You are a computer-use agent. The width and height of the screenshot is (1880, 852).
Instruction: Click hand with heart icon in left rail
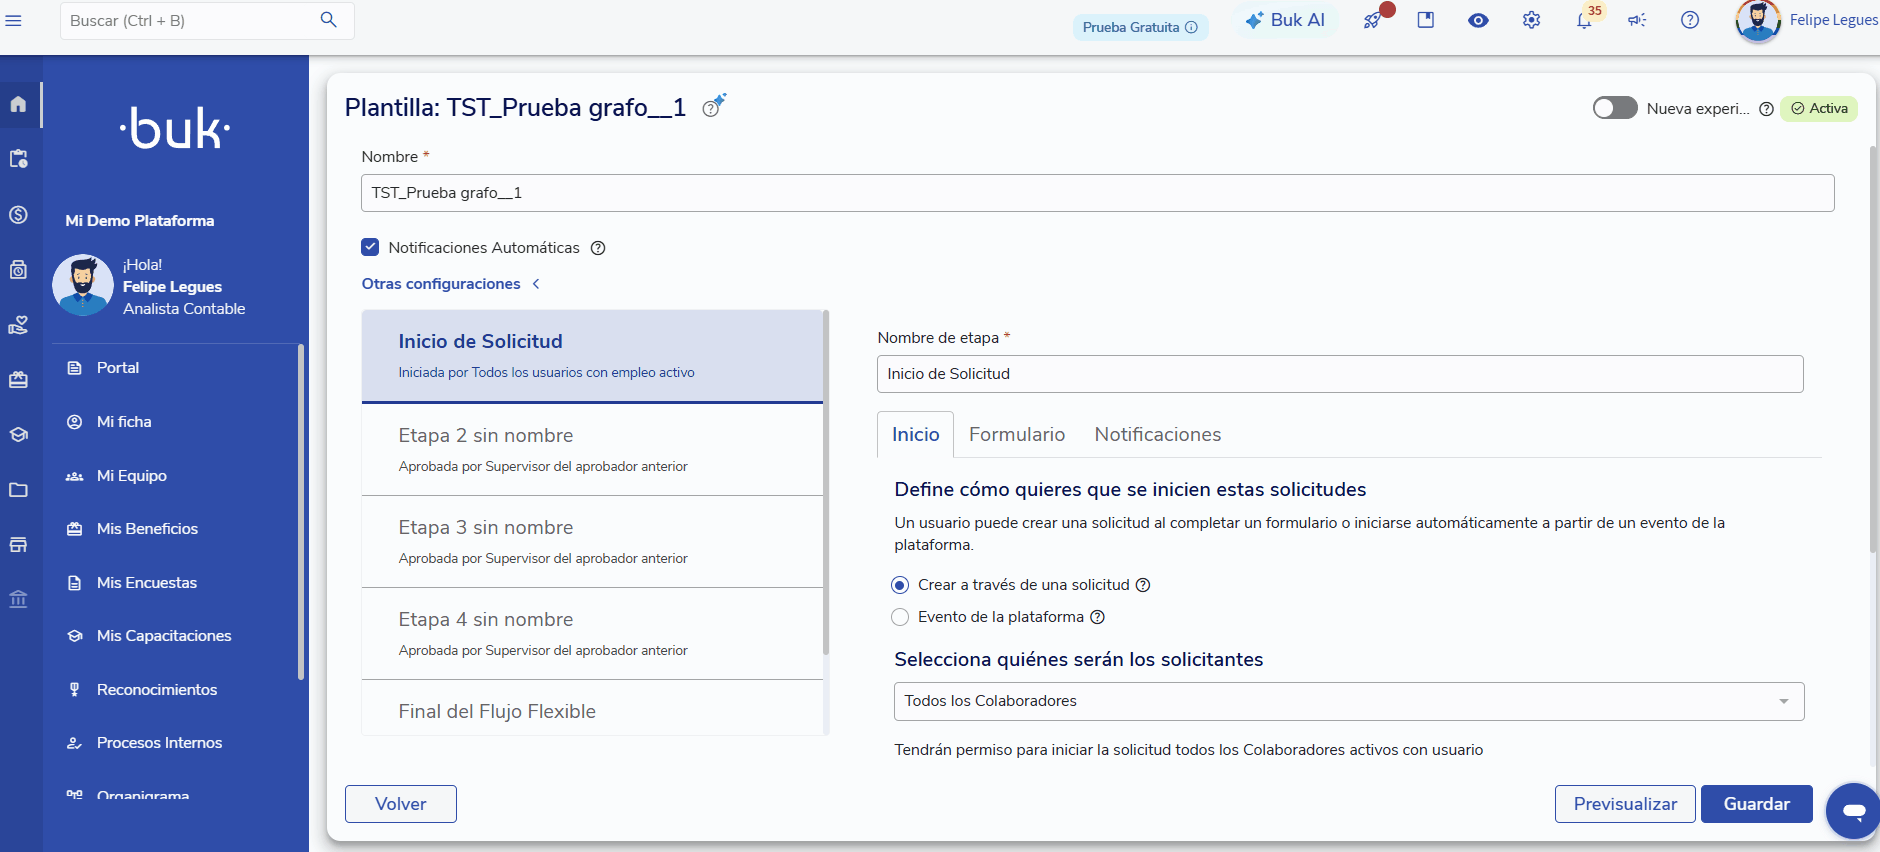(18, 325)
